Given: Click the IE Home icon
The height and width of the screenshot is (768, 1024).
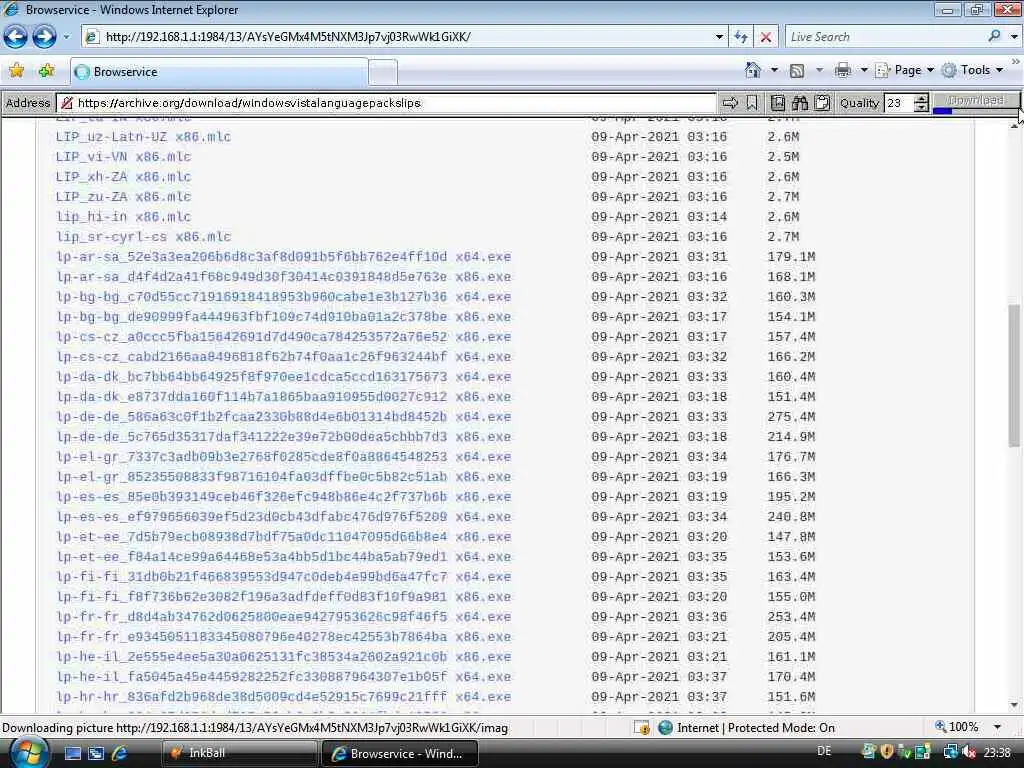Looking at the screenshot, I should coord(753,70).
